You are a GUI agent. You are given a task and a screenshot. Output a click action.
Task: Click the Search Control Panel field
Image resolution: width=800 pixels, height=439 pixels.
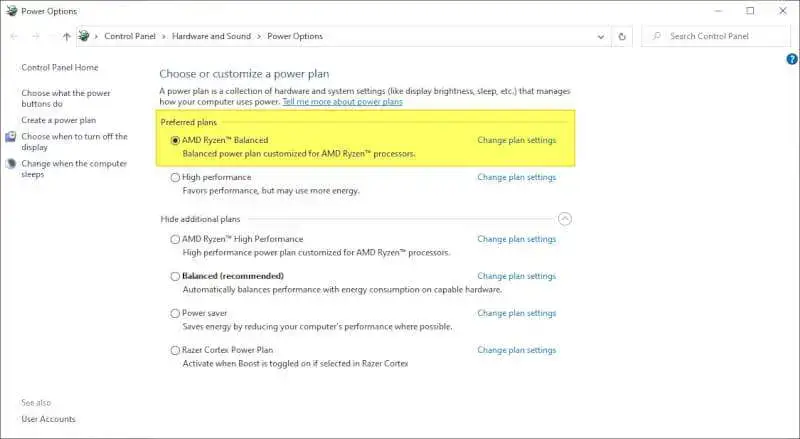click(x=716, y=36)
